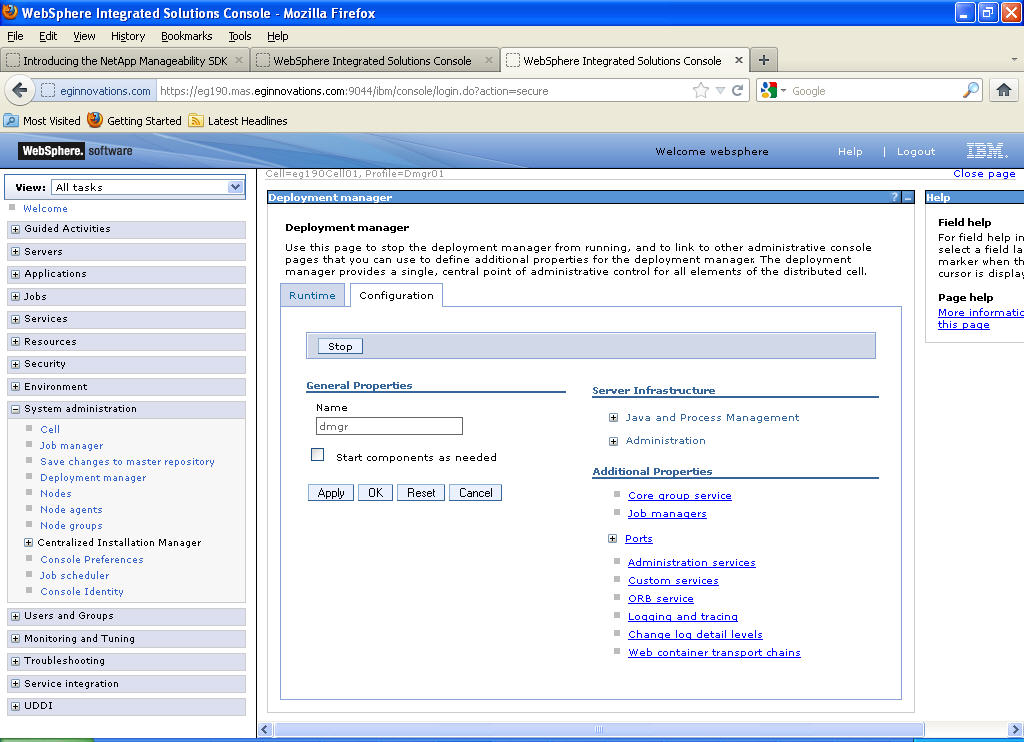Focus the Google search box
The image size is (1024, 742).
(873, 91)
